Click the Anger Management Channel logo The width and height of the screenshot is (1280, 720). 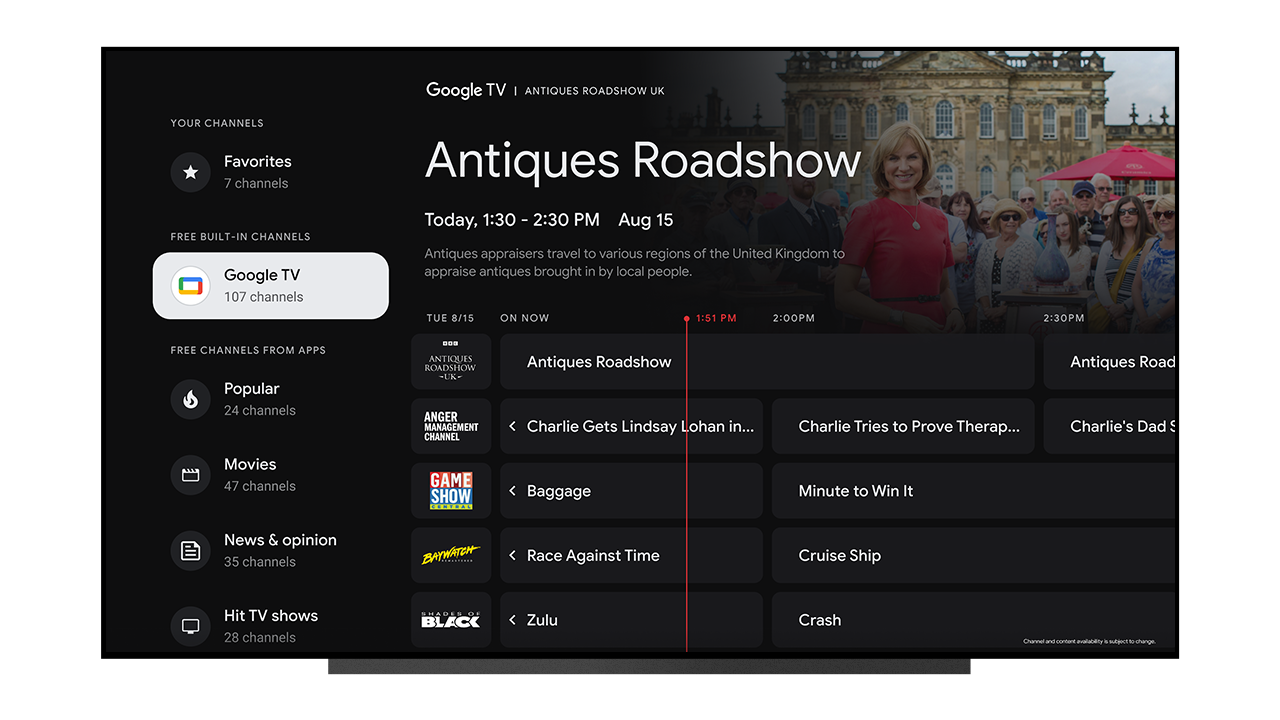click(451, 426)
